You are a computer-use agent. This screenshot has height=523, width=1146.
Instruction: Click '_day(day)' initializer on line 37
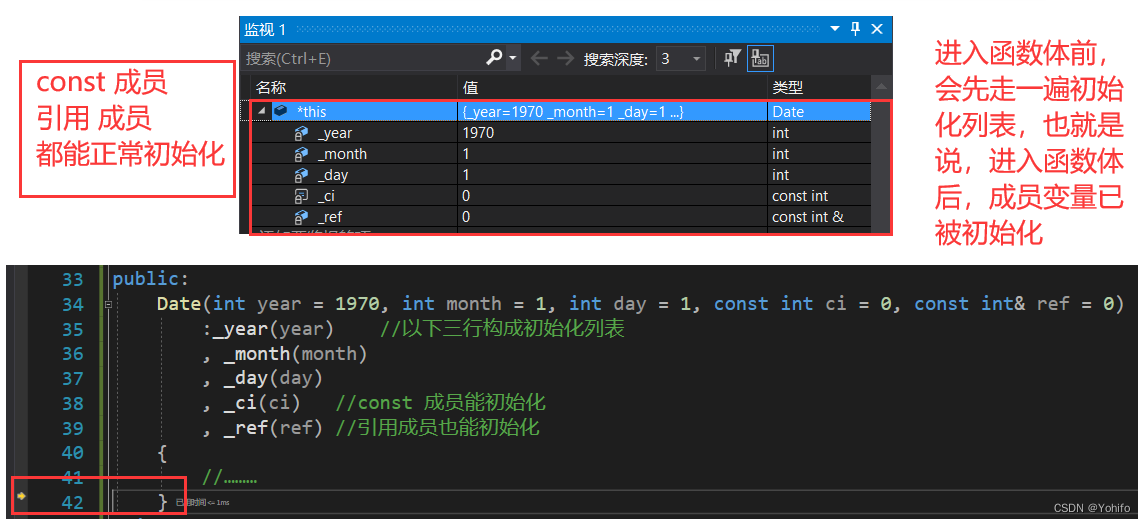(273, 378)
